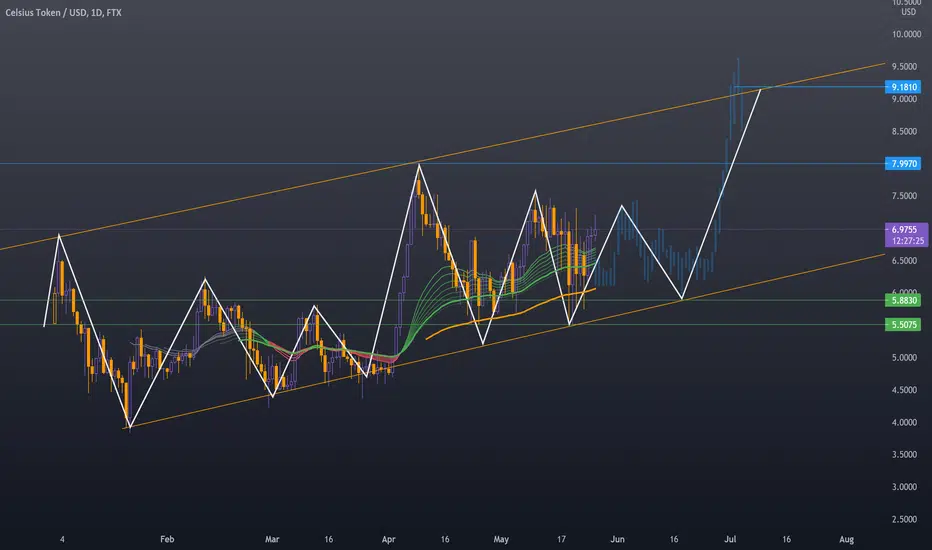Select the 5.8830 green price label
Screen dimensions: 932x550
tap(903, 300)
